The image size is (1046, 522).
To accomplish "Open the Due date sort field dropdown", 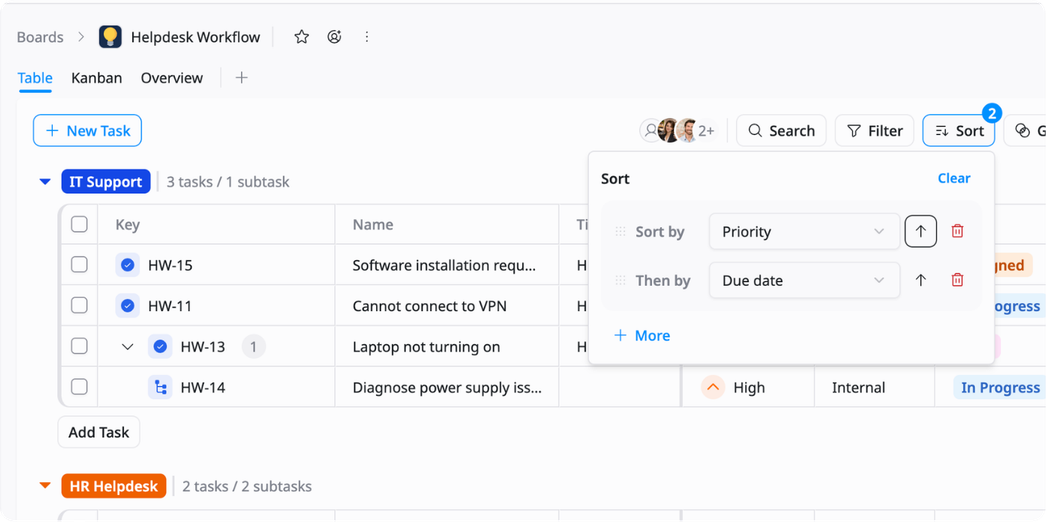I will (805, 281).
